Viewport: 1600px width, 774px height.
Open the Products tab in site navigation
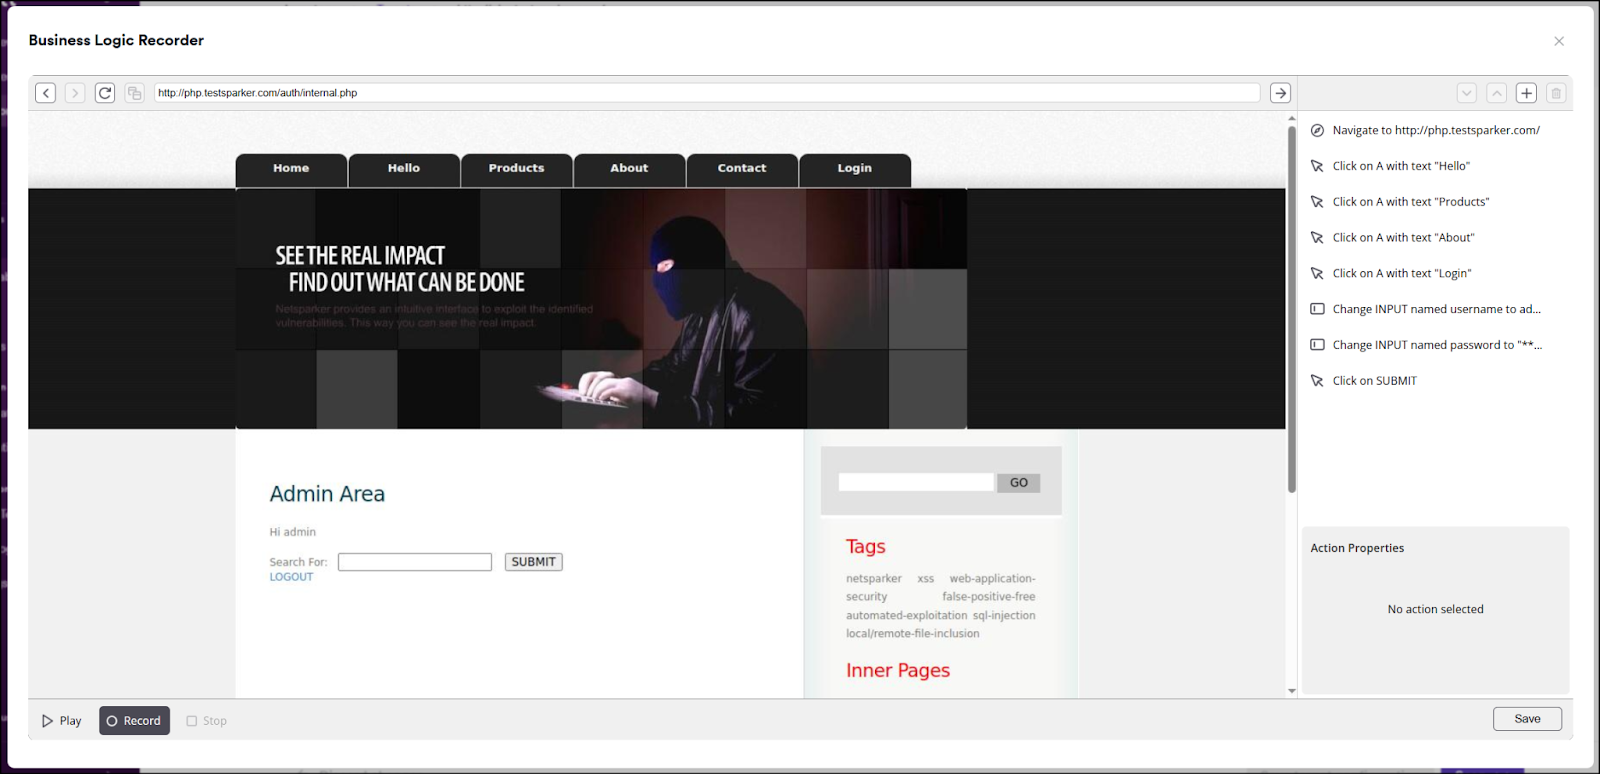(x=516, y=169)
